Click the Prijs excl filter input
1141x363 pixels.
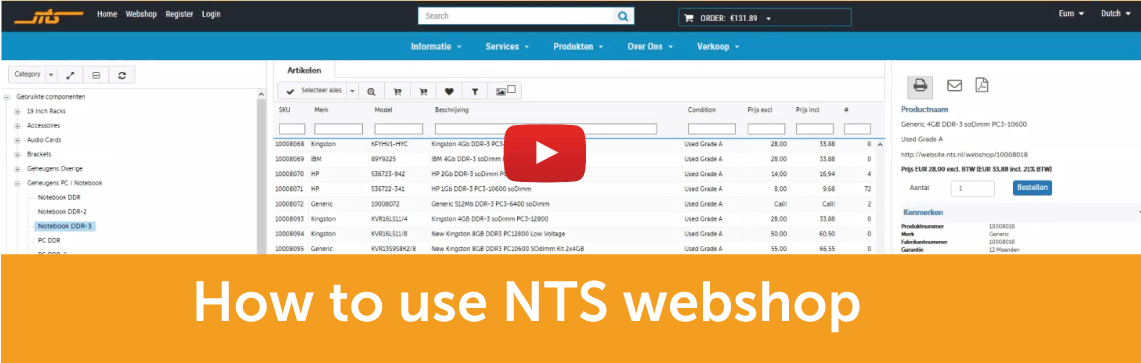click(766, 129)
